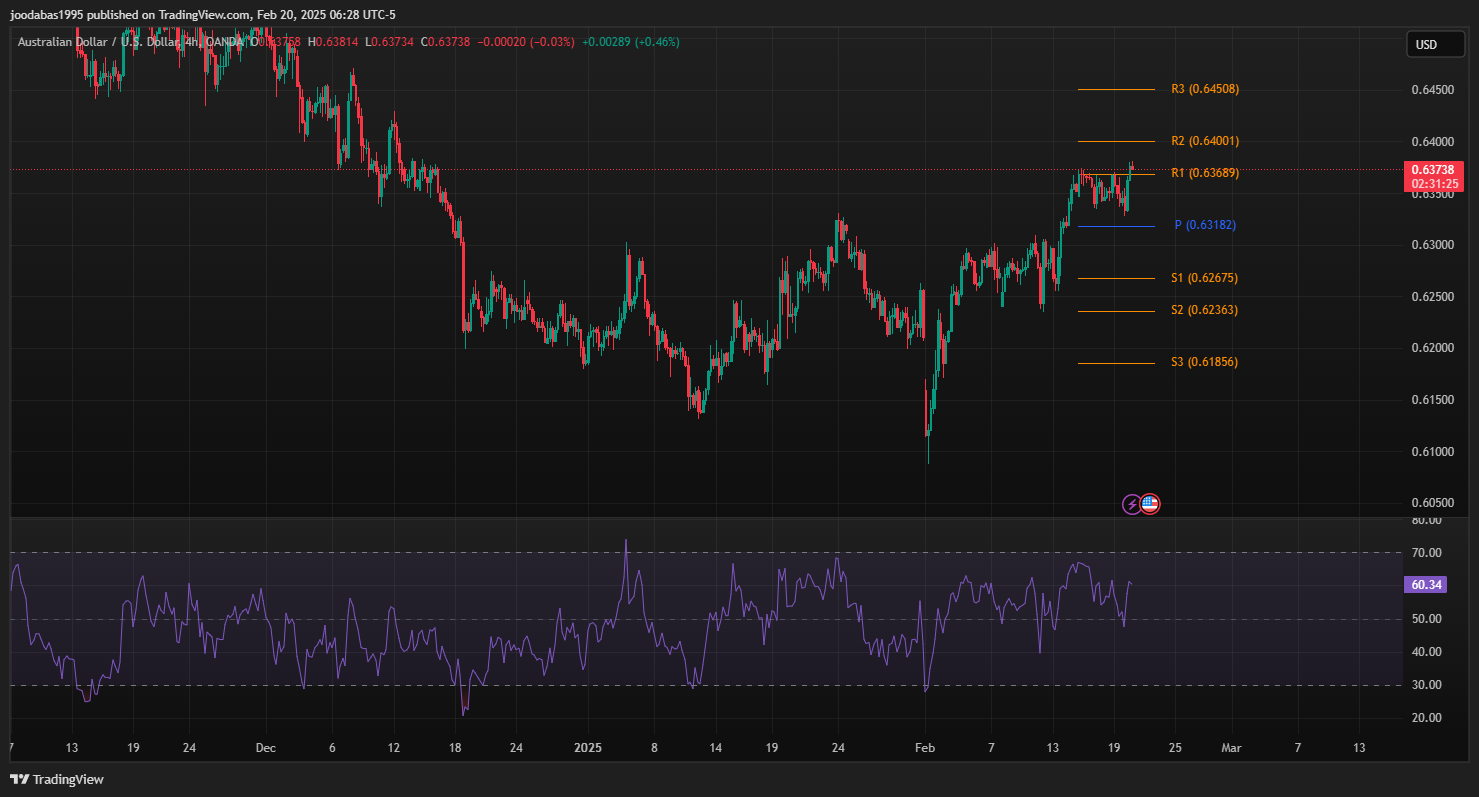Click the 0.62000 price axis label
This screenshot has height=797, width=1479.
point(1432,348)
